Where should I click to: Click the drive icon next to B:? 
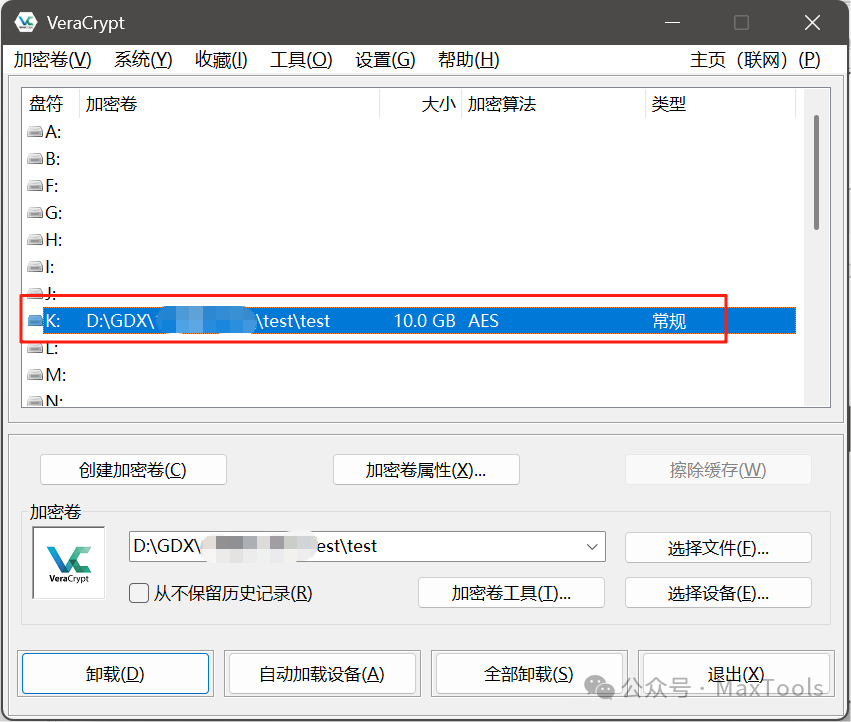pos(35,159)
